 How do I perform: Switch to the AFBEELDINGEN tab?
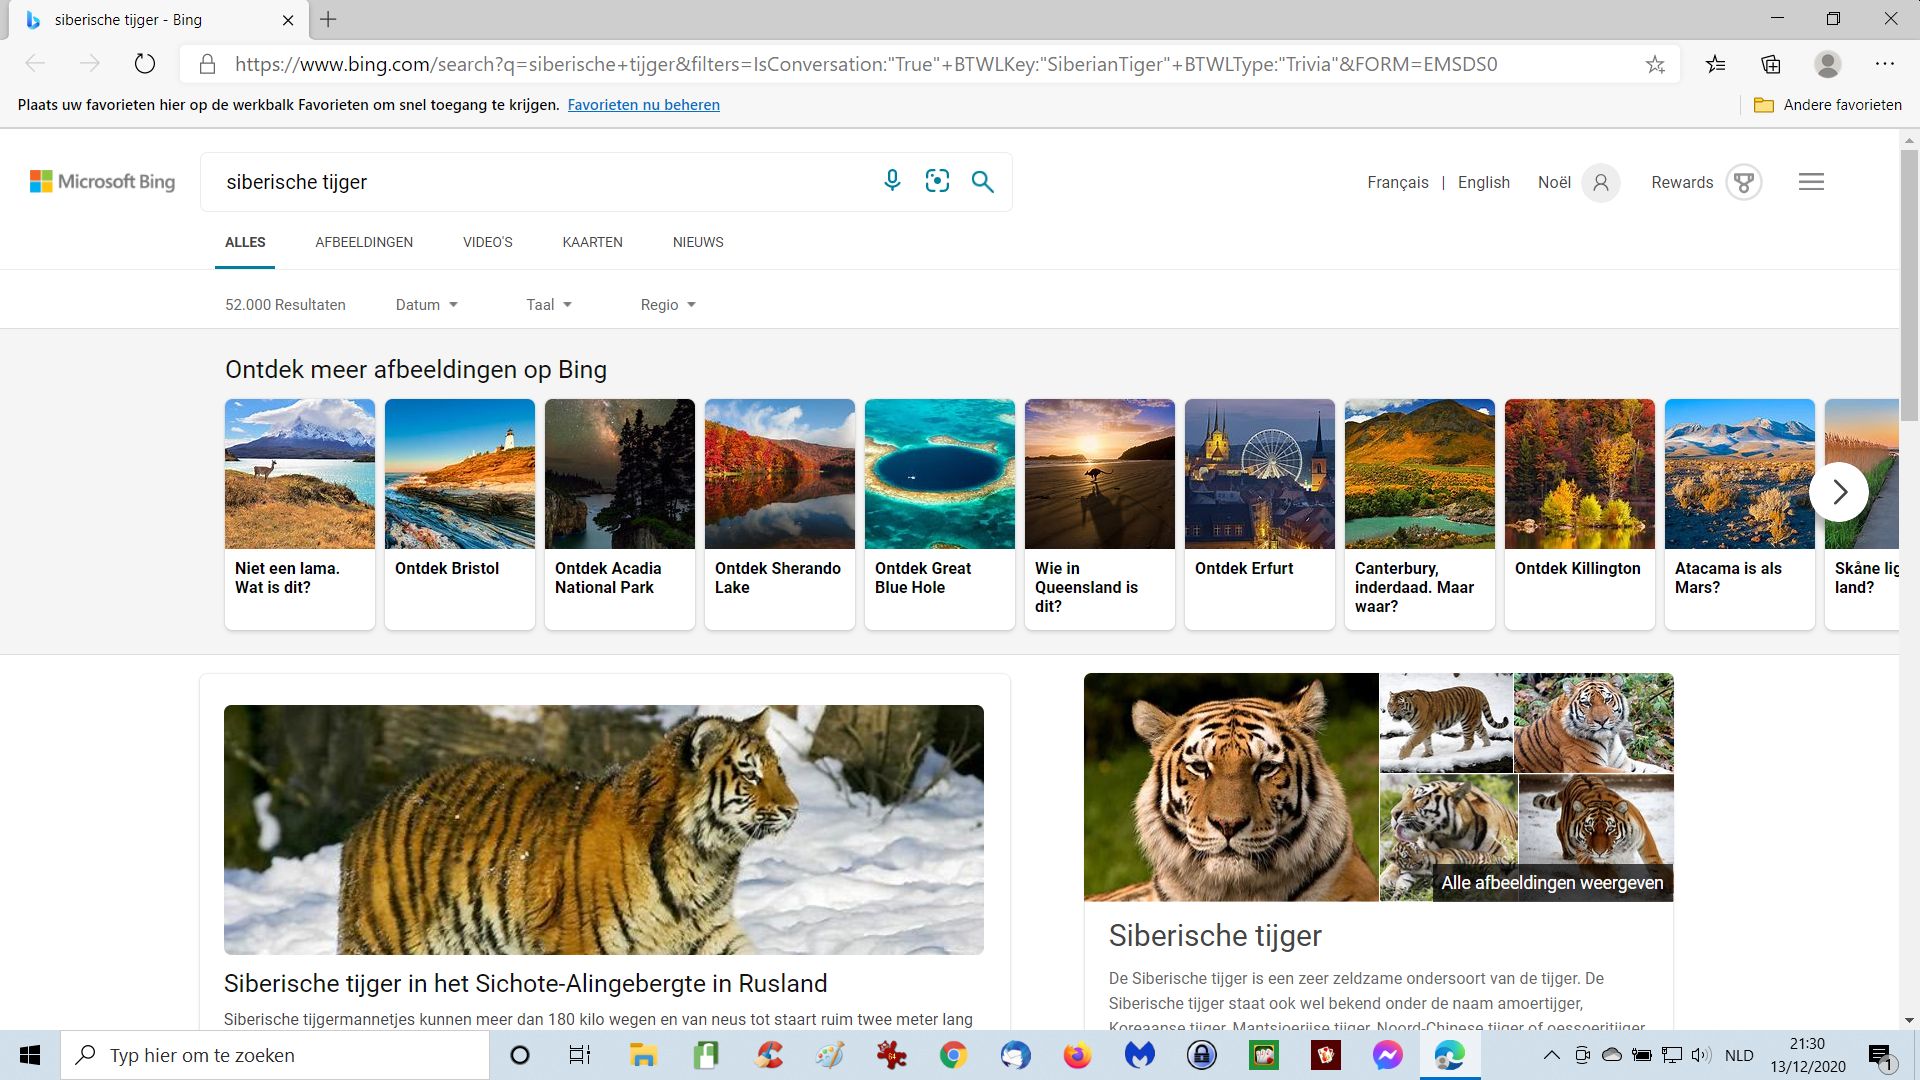coord(364,242)
